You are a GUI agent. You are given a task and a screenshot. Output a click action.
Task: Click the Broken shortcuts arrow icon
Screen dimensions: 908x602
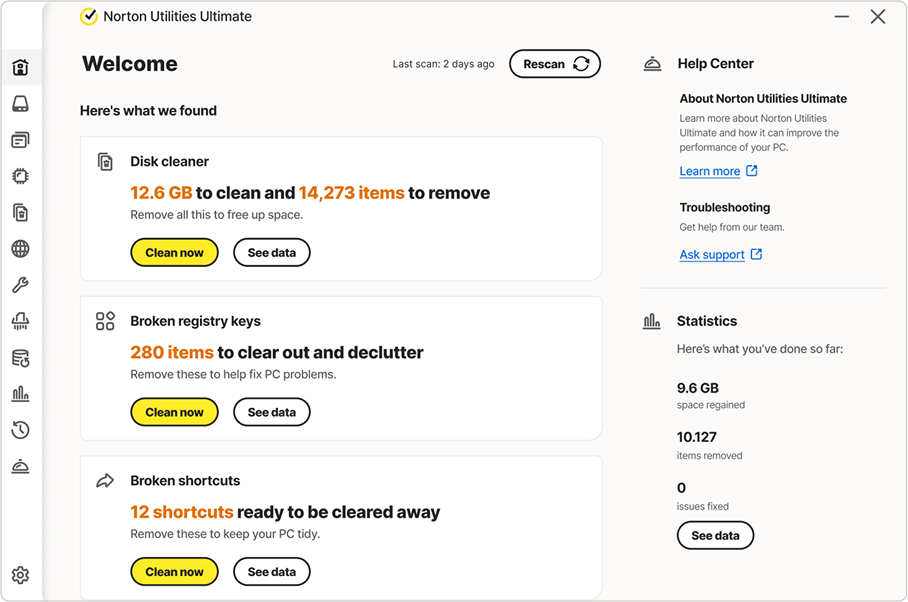[x=105, y=480]
